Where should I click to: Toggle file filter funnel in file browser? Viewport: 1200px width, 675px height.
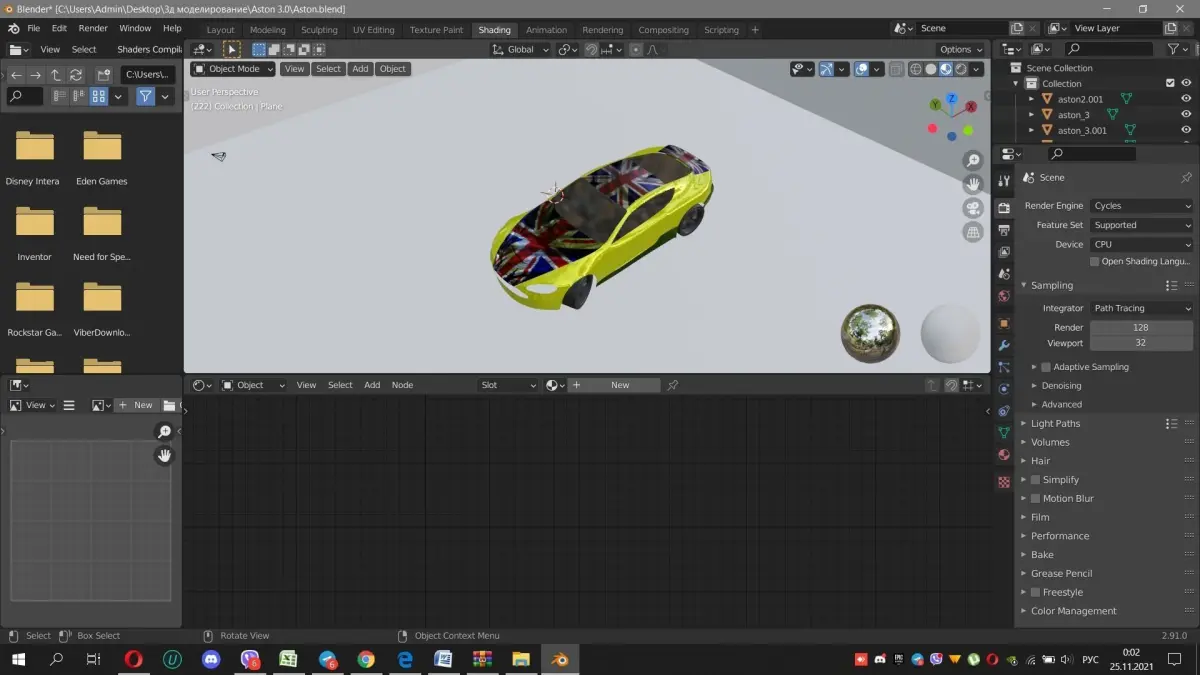146,96
